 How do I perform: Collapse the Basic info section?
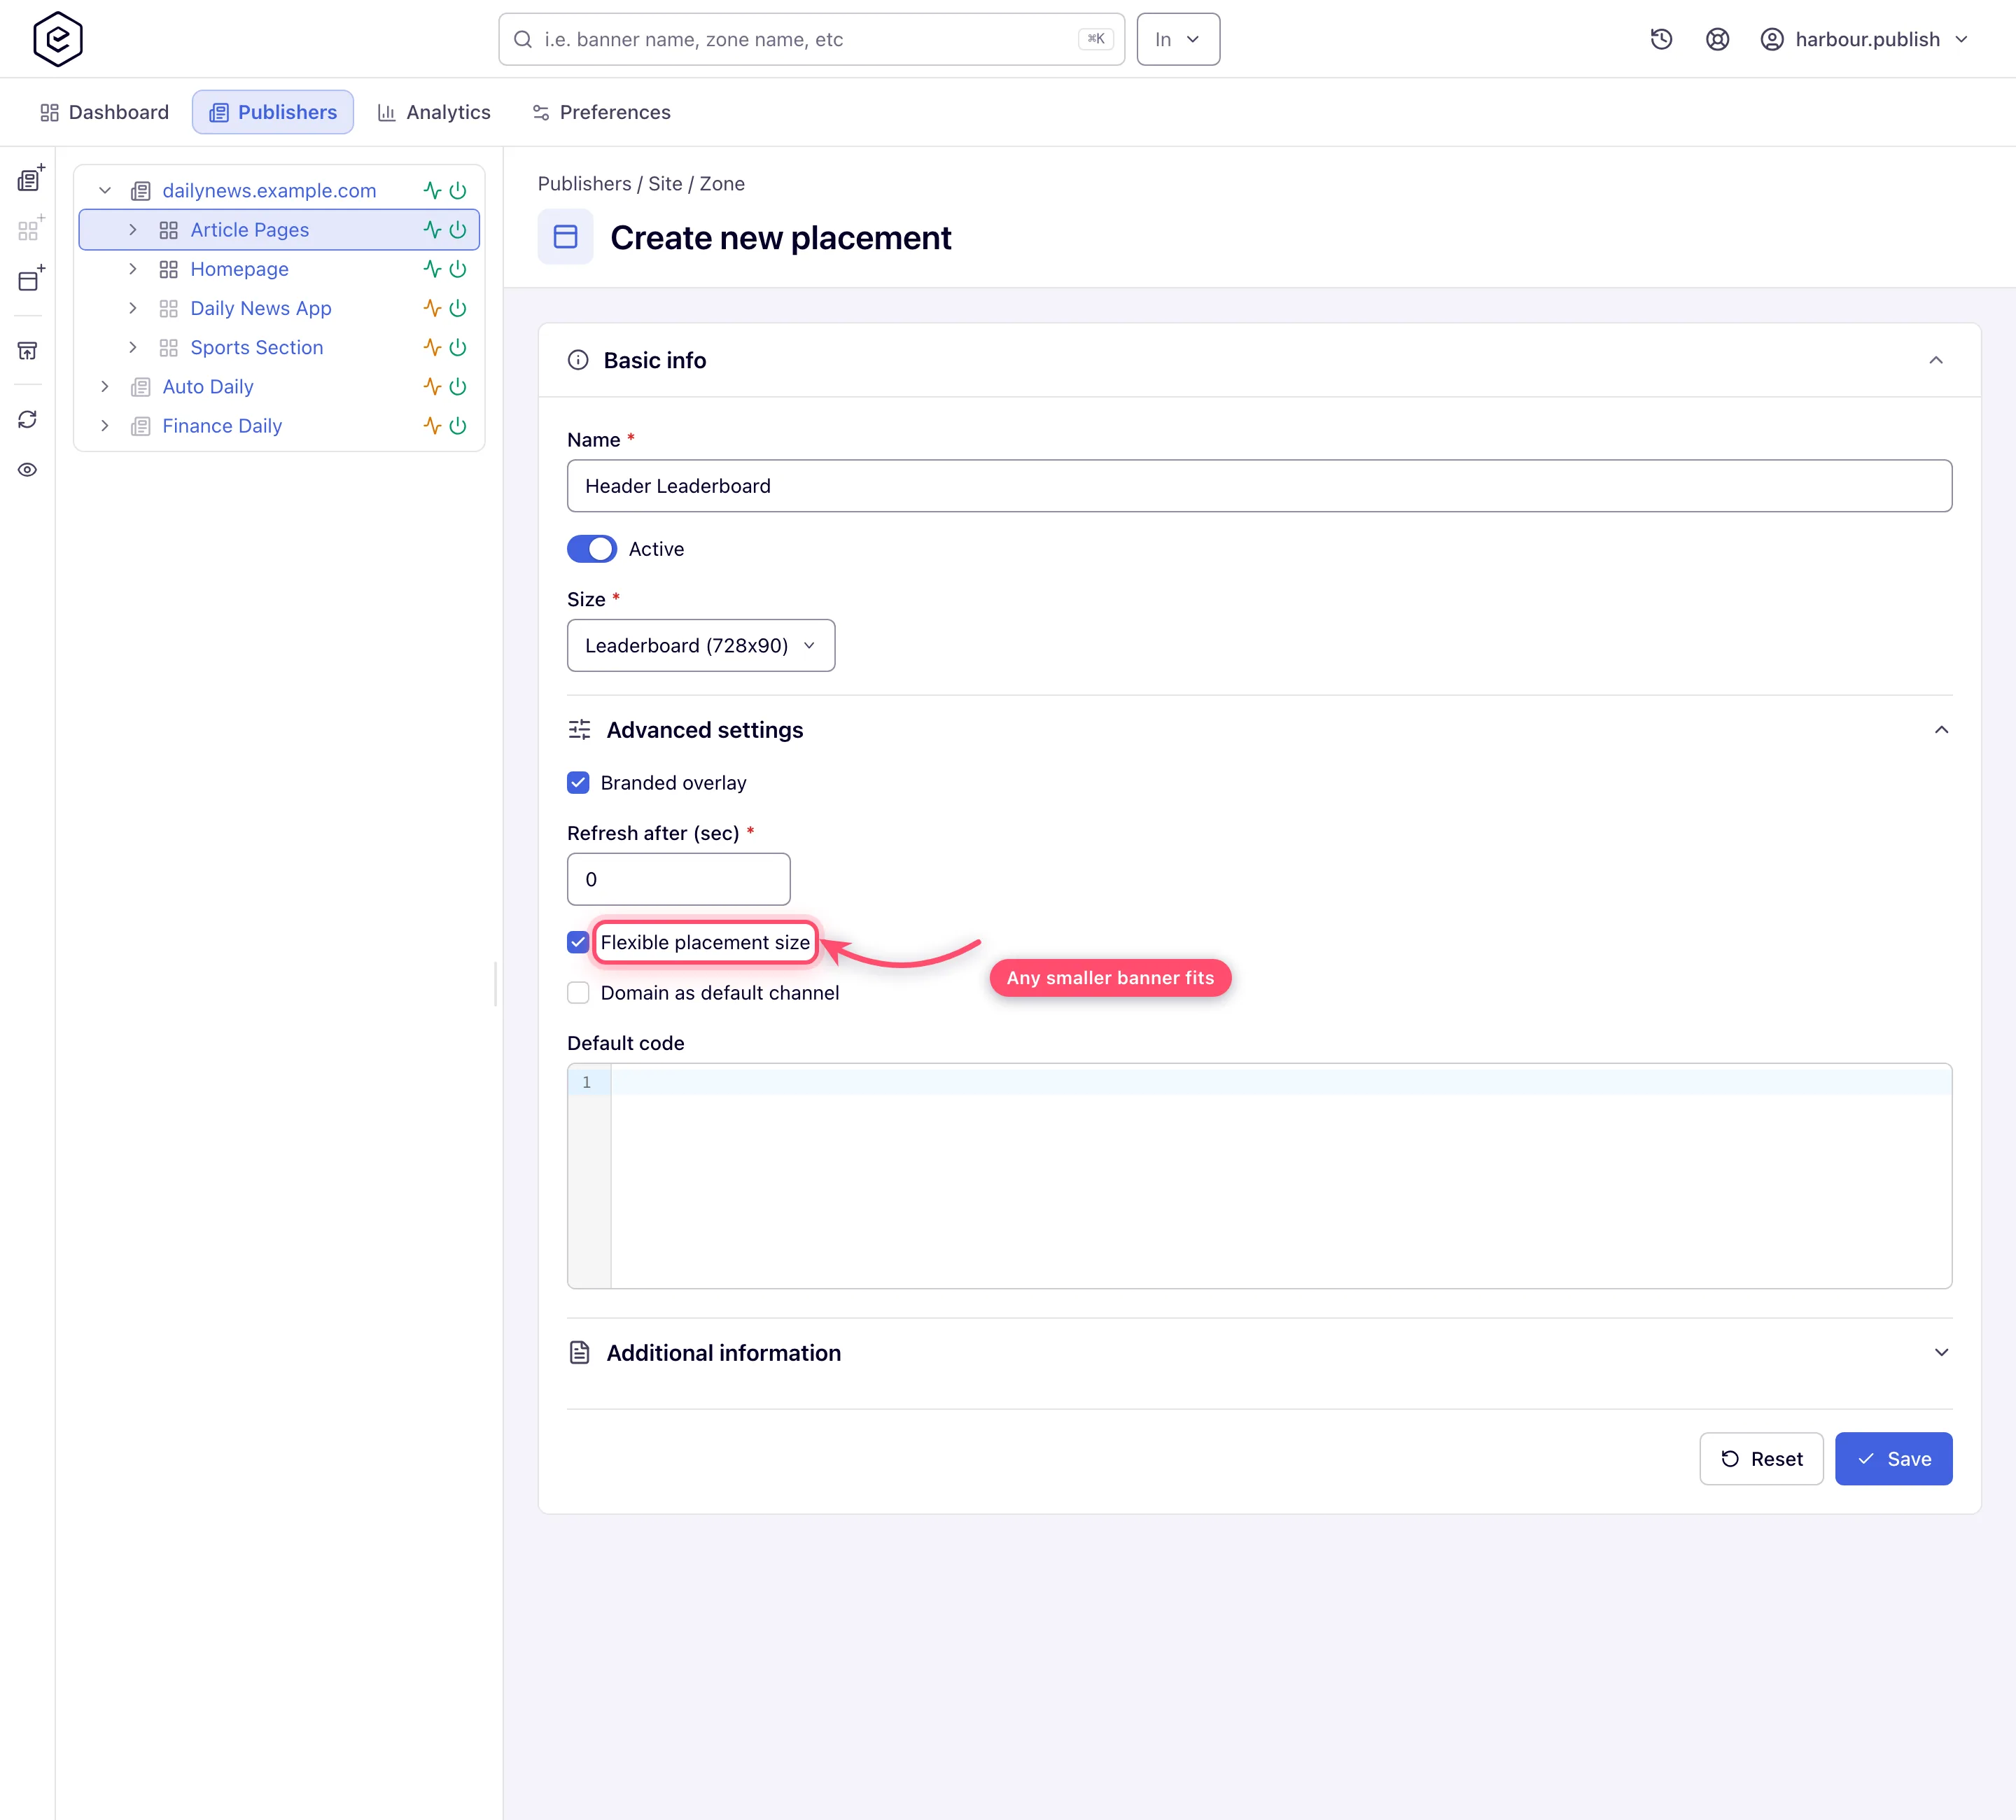tap(1936, 360)
